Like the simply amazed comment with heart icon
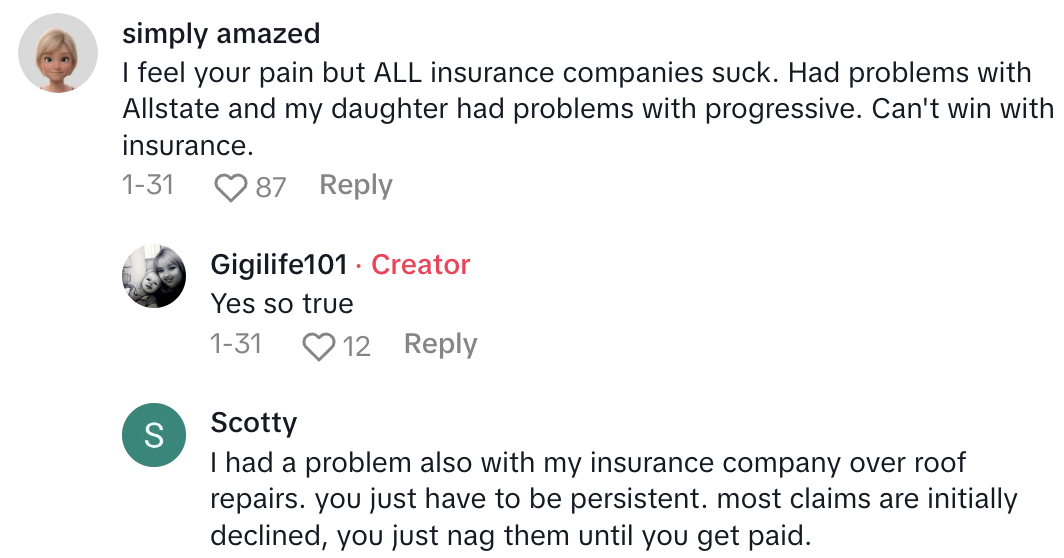The width and height of the screenshot is (1064, 558). point(231,187)
